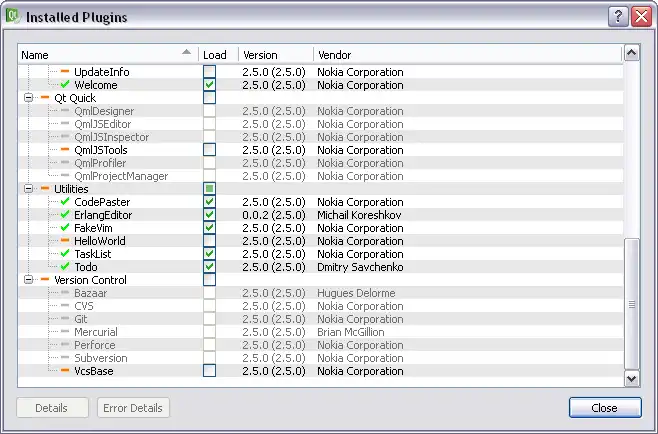The image size is (658, 434).
Task: Click the orange status icon beside Utilities
Action: pyautogui.click(x=45, y=188)
